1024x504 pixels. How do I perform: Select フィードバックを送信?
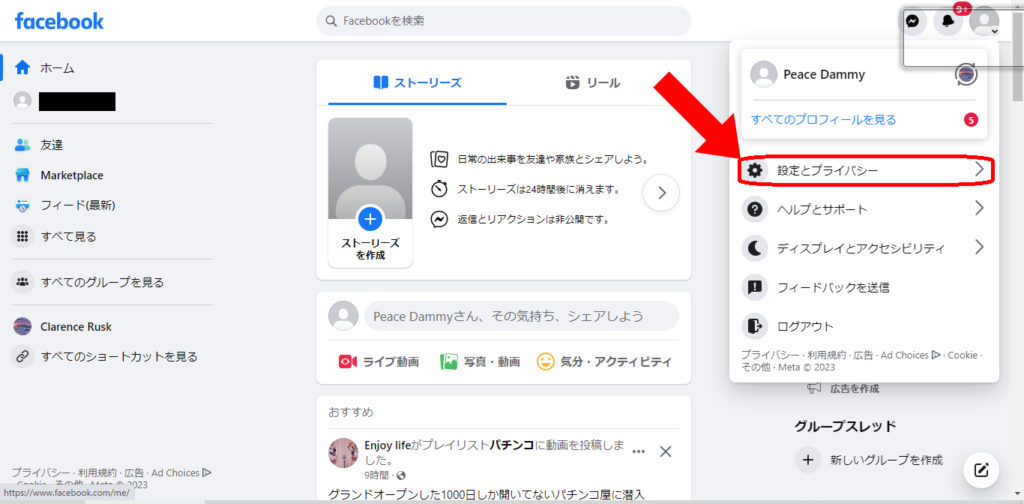point(864,287)
